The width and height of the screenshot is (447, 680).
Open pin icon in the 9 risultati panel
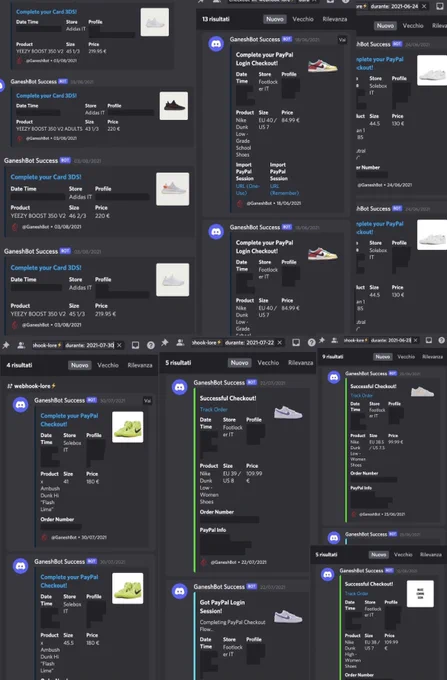click(x=322, y=340)
